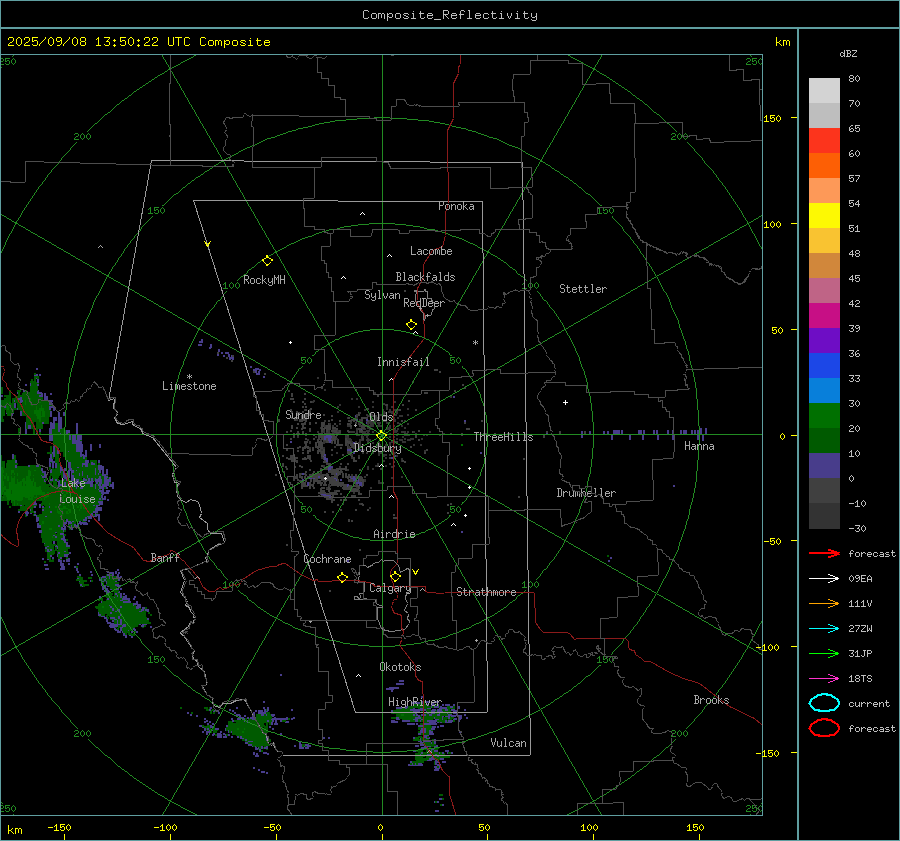The height and width of the screenshot is (841, 900).
Task: Click the asterisk marker above Limestone
Action: pos(189,377)
